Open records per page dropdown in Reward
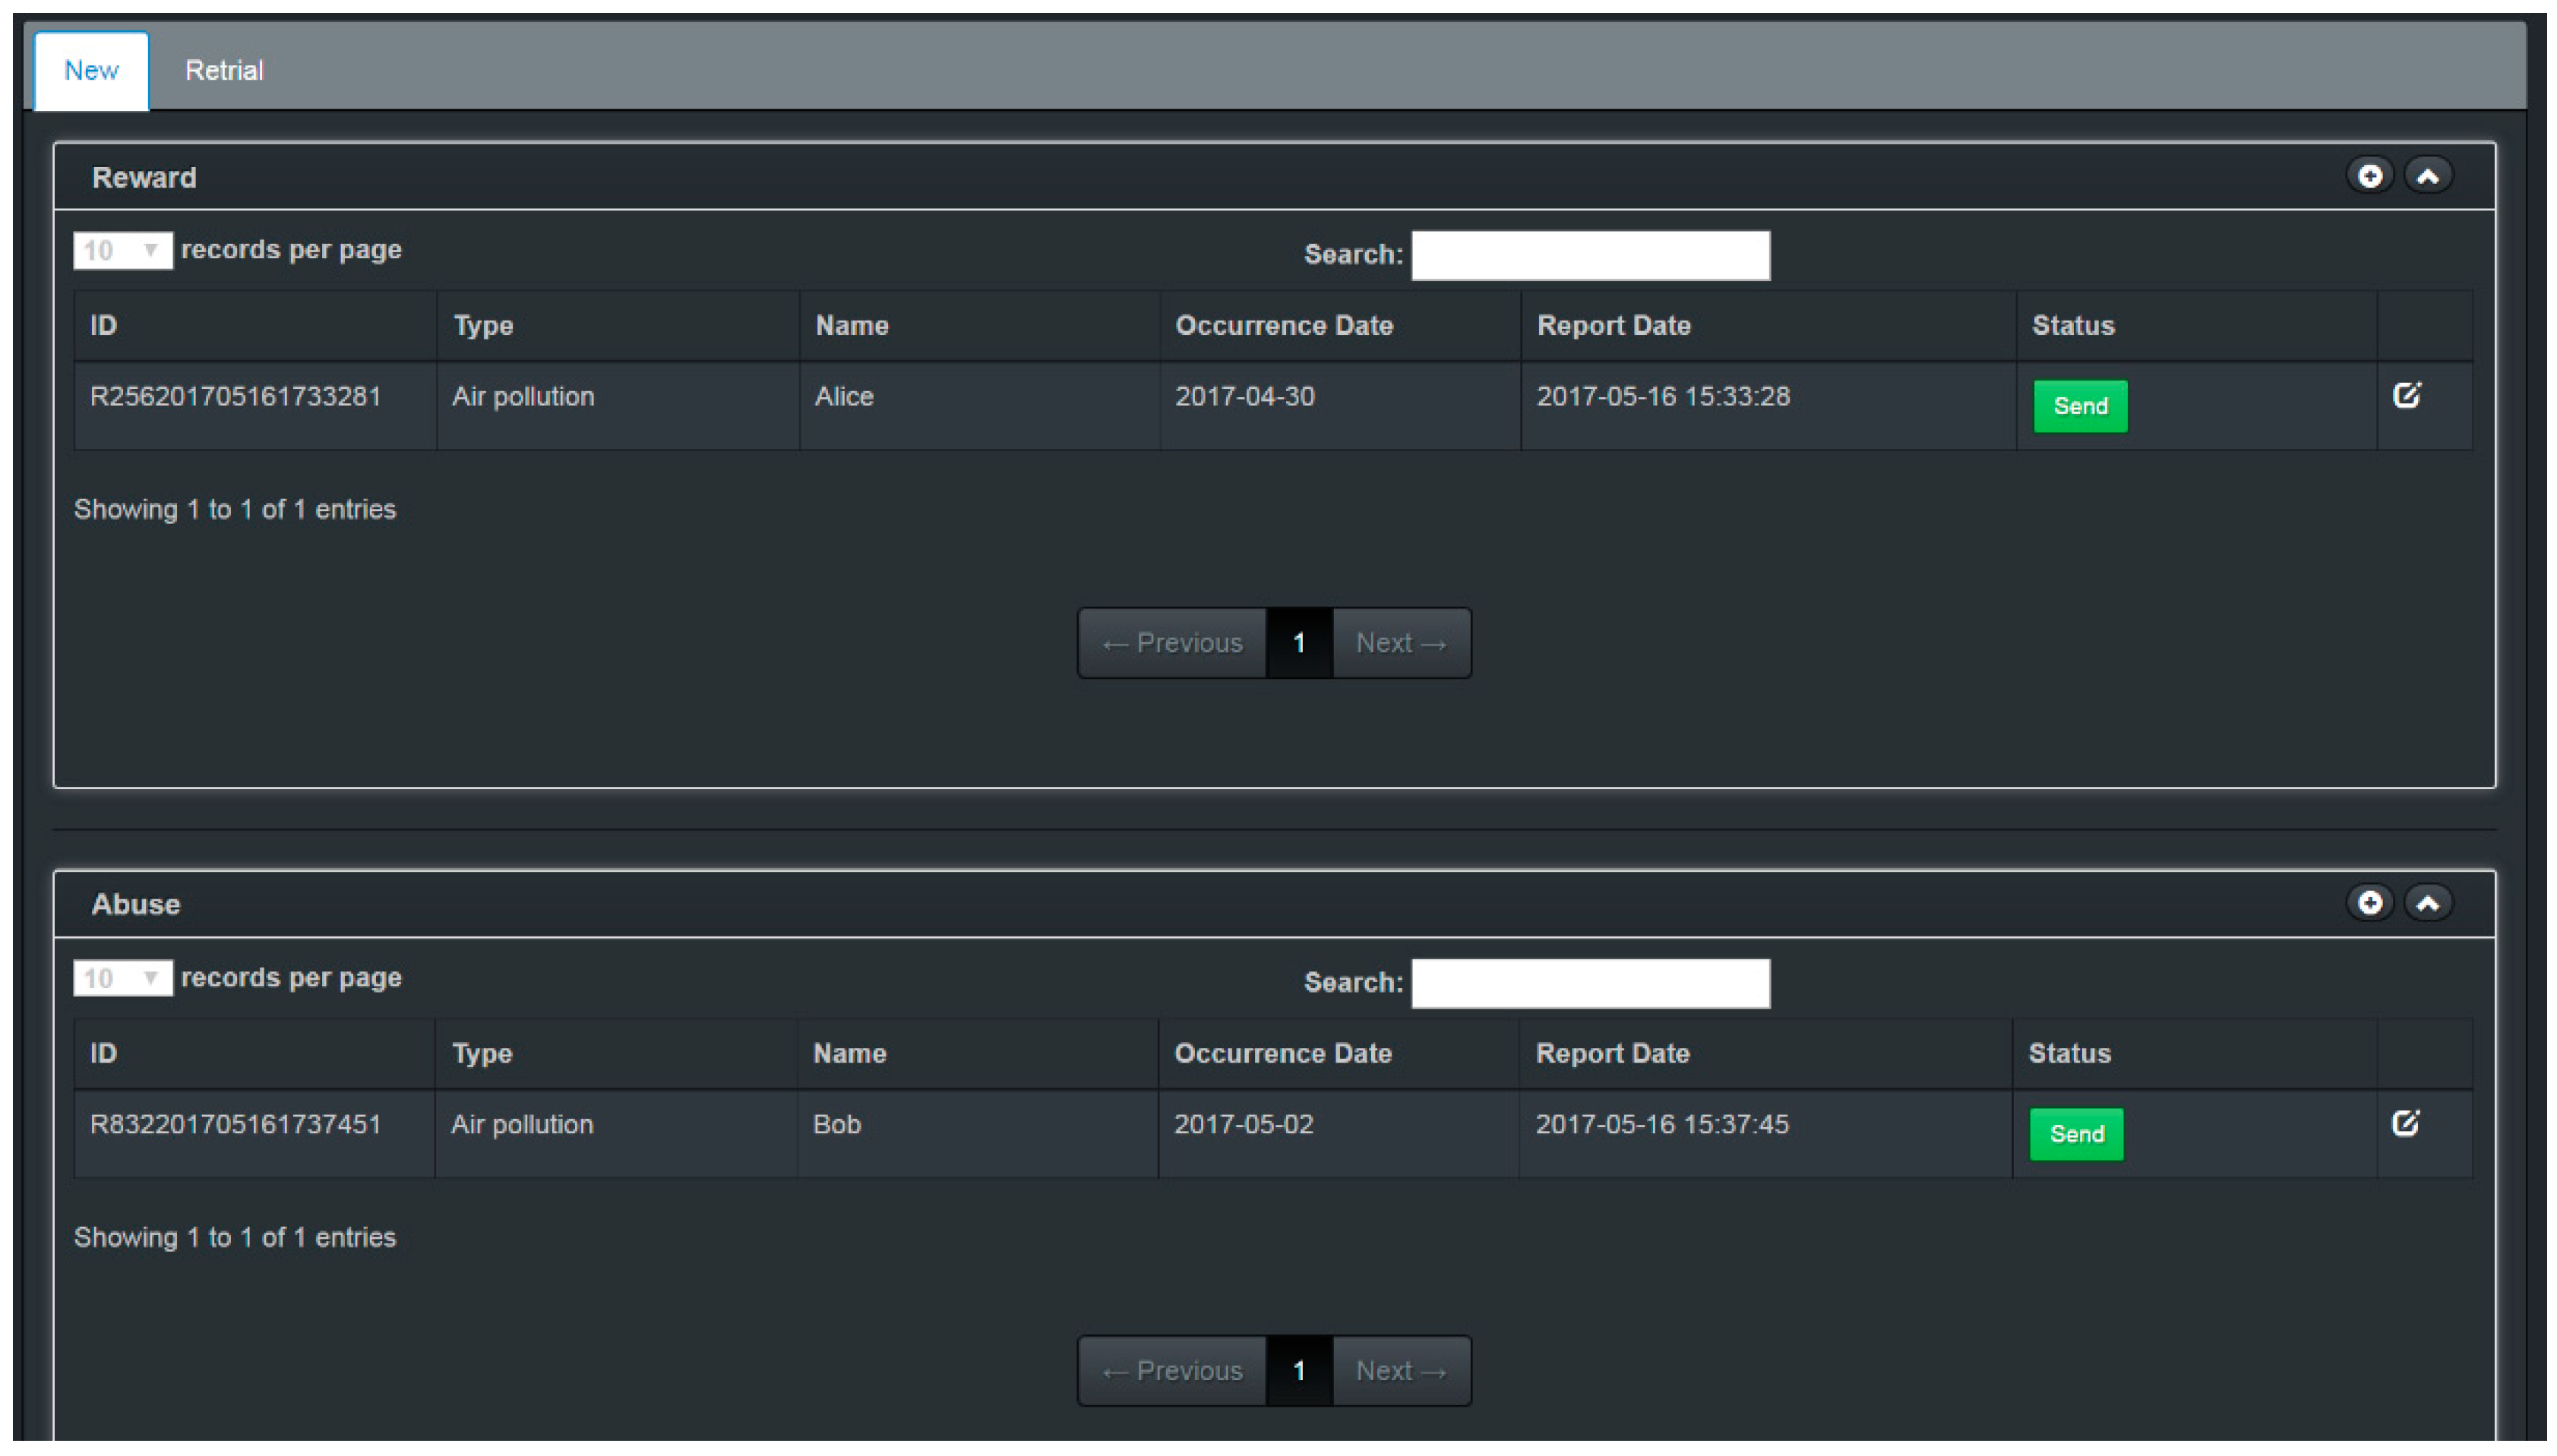Viewport: 2557px width, 1456px height. click(x=122, y=250)
